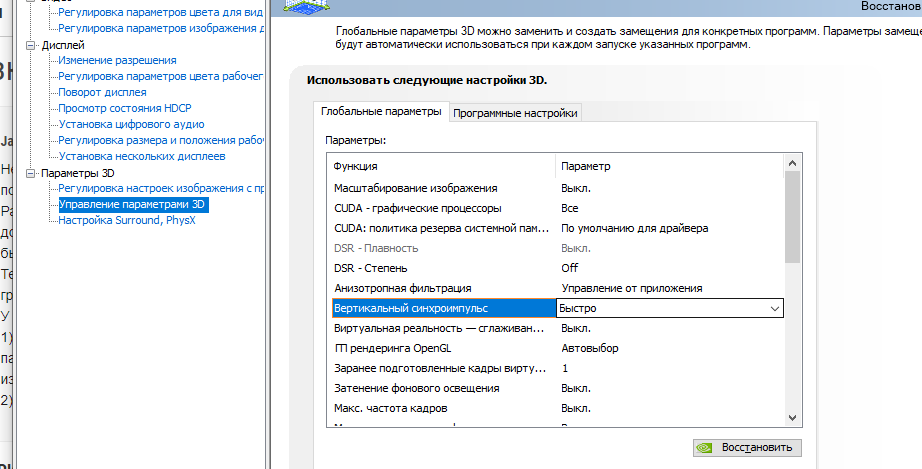Click the NVIDIA logo on Восстановить button

pos(704,448)
